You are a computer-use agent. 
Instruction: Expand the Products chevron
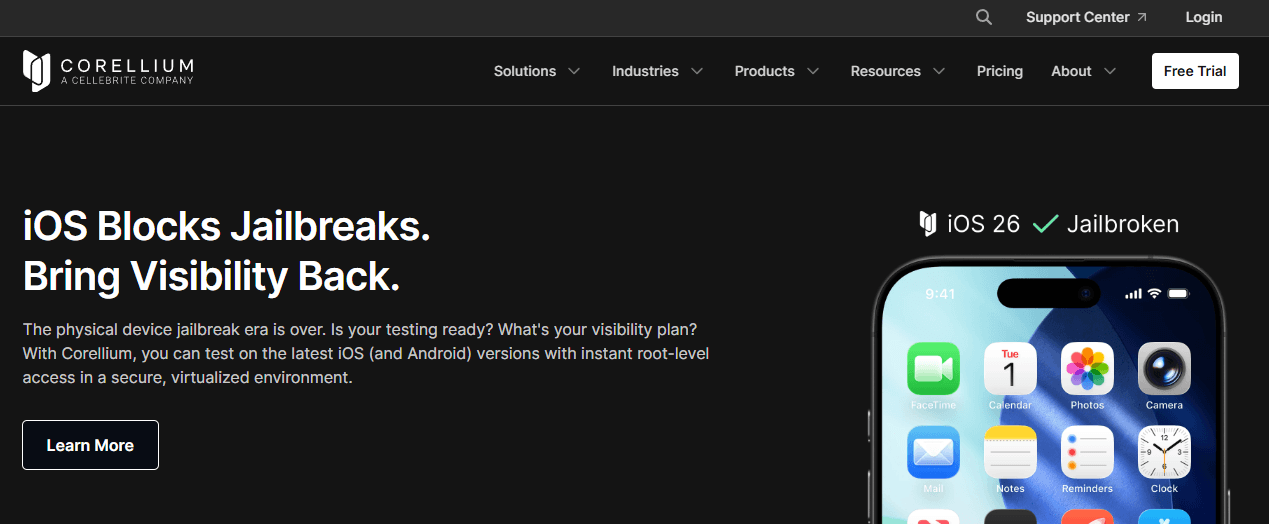point(813,71)
